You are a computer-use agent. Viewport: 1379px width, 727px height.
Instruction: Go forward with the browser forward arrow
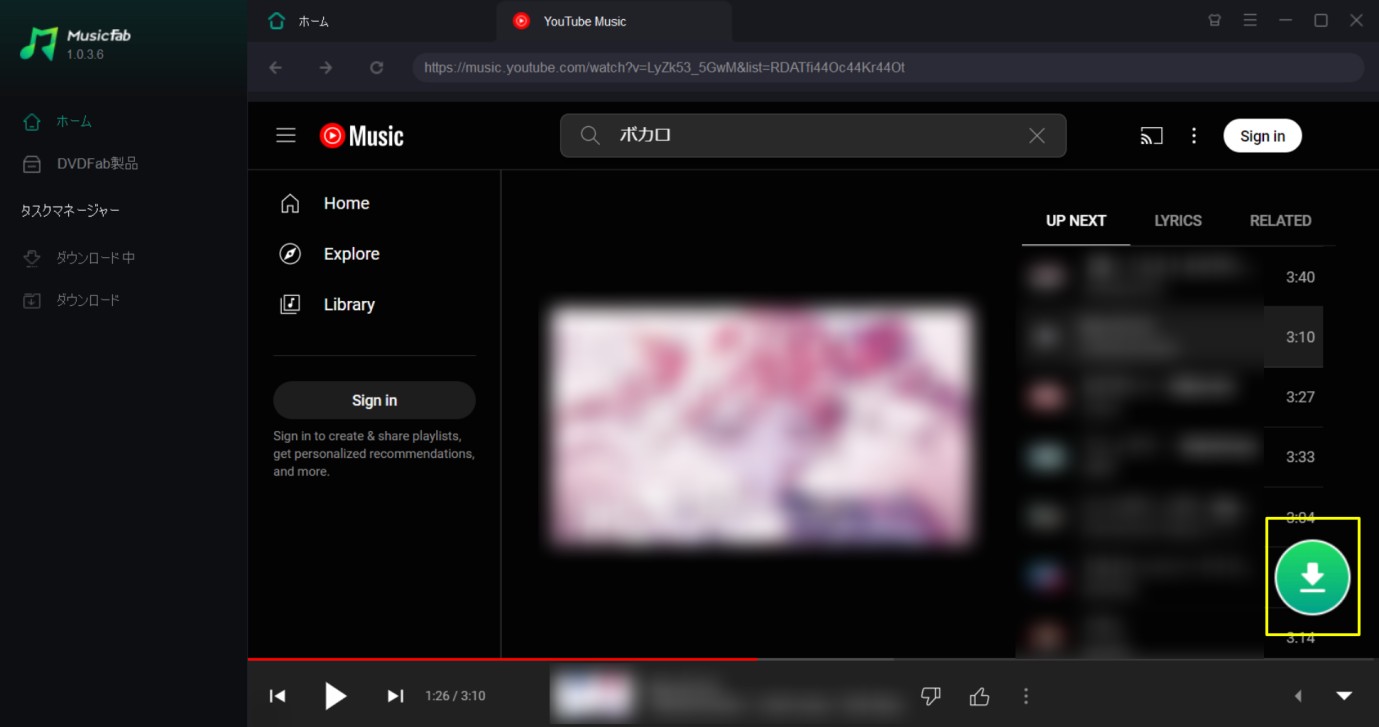point(326,67)
